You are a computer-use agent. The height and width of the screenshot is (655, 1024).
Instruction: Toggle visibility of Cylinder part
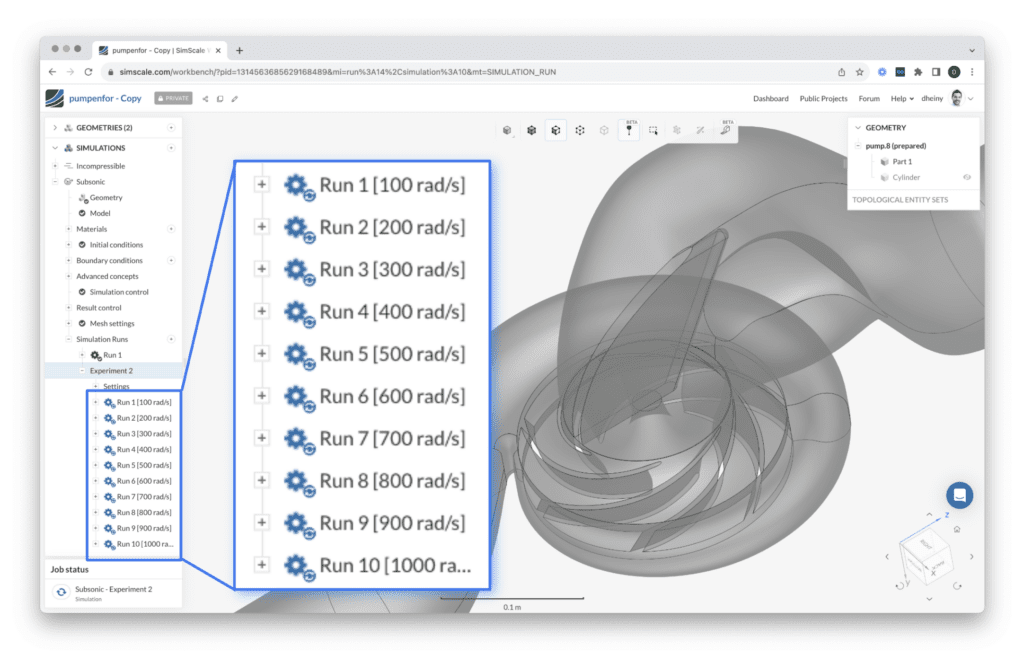pos(967,177)
